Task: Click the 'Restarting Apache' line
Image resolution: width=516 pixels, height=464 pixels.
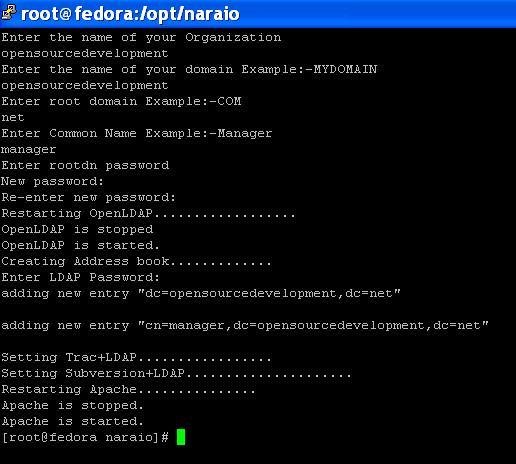Action: (x=128, y=389)
